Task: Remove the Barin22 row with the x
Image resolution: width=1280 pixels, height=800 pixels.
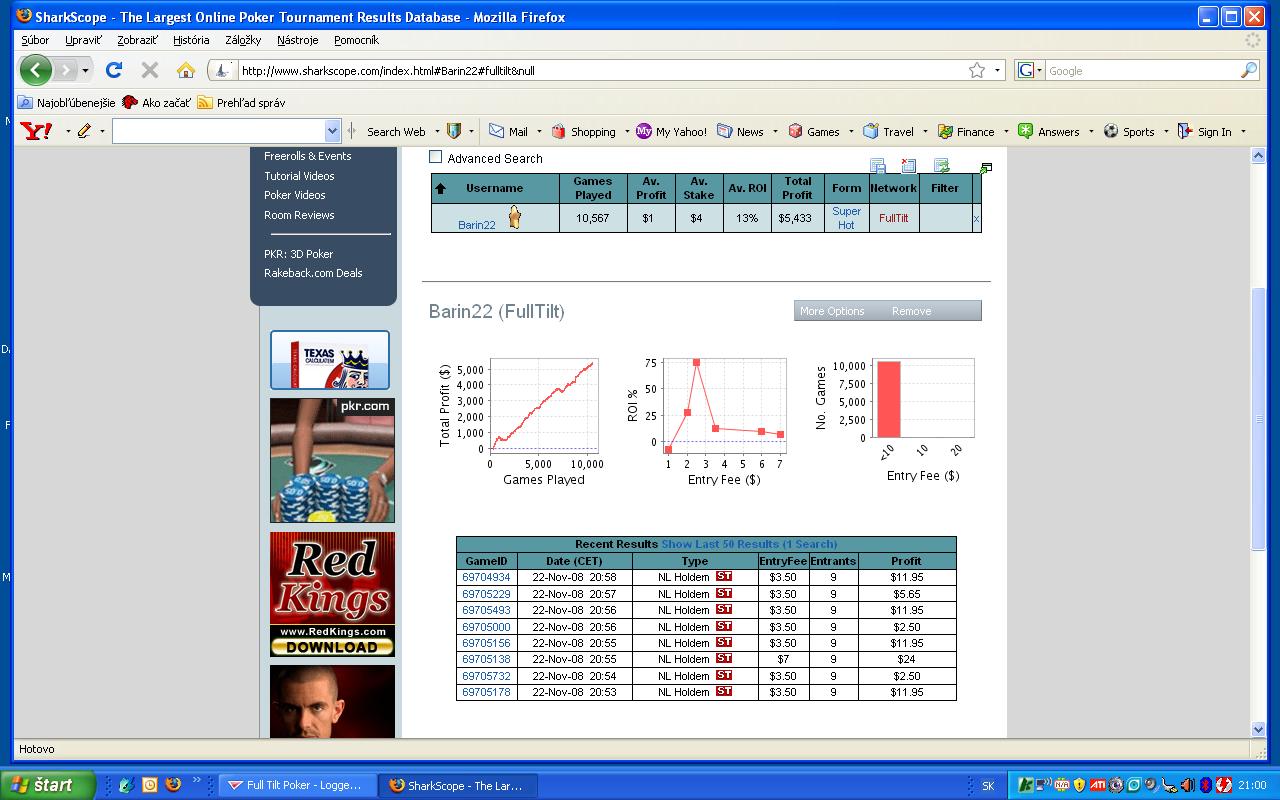Action: click(x=976, y=219)
